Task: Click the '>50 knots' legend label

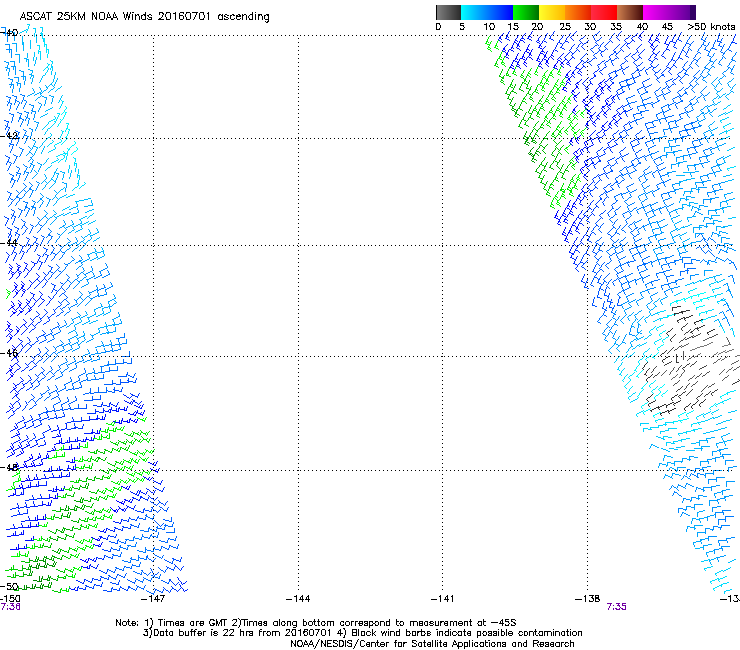Action: tap(712, 27)
